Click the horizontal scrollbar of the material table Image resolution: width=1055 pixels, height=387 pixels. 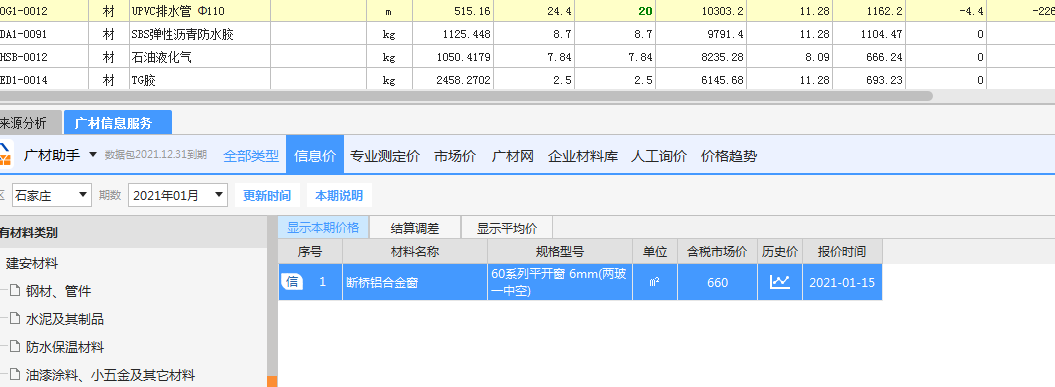466,96
